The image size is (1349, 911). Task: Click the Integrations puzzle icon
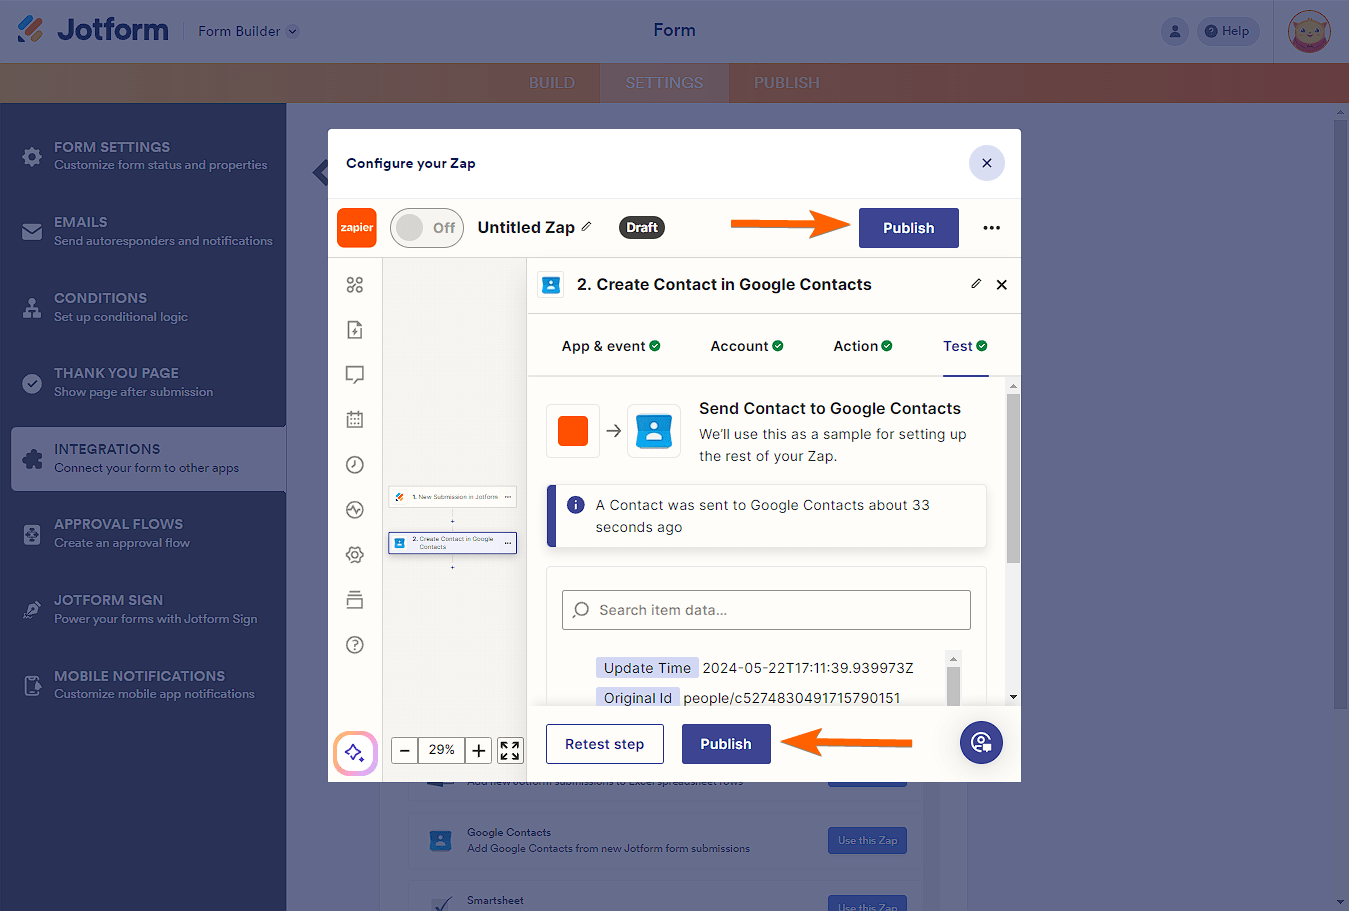click(32, 459)
